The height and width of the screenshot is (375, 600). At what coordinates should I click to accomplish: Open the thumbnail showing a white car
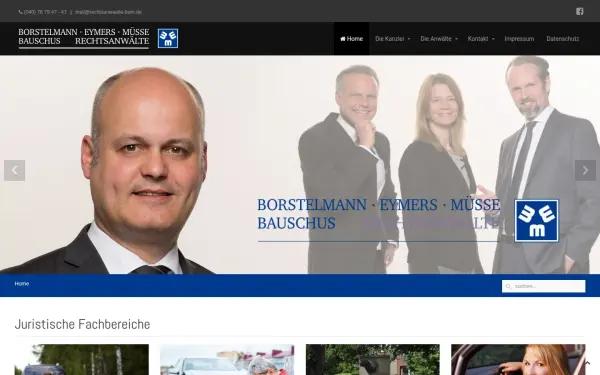(x=227, y=359)
